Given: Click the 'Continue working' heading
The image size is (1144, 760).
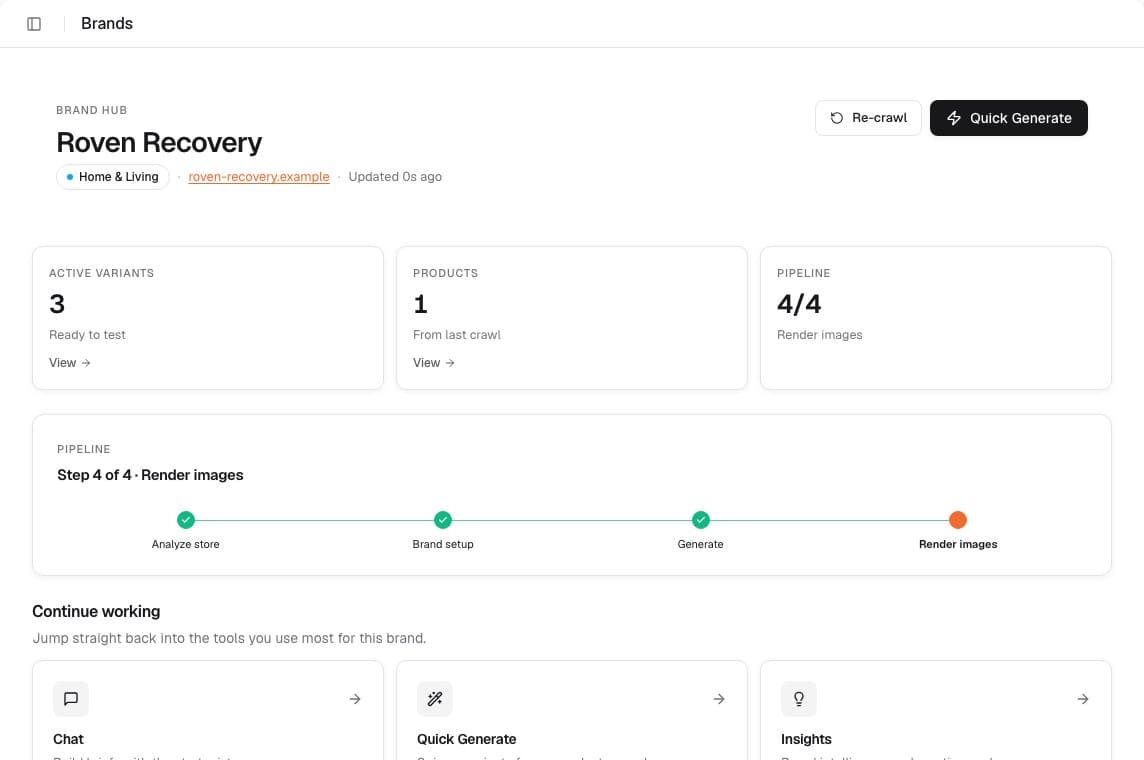Looking at the screenshot, I should (x=96, y=612).
